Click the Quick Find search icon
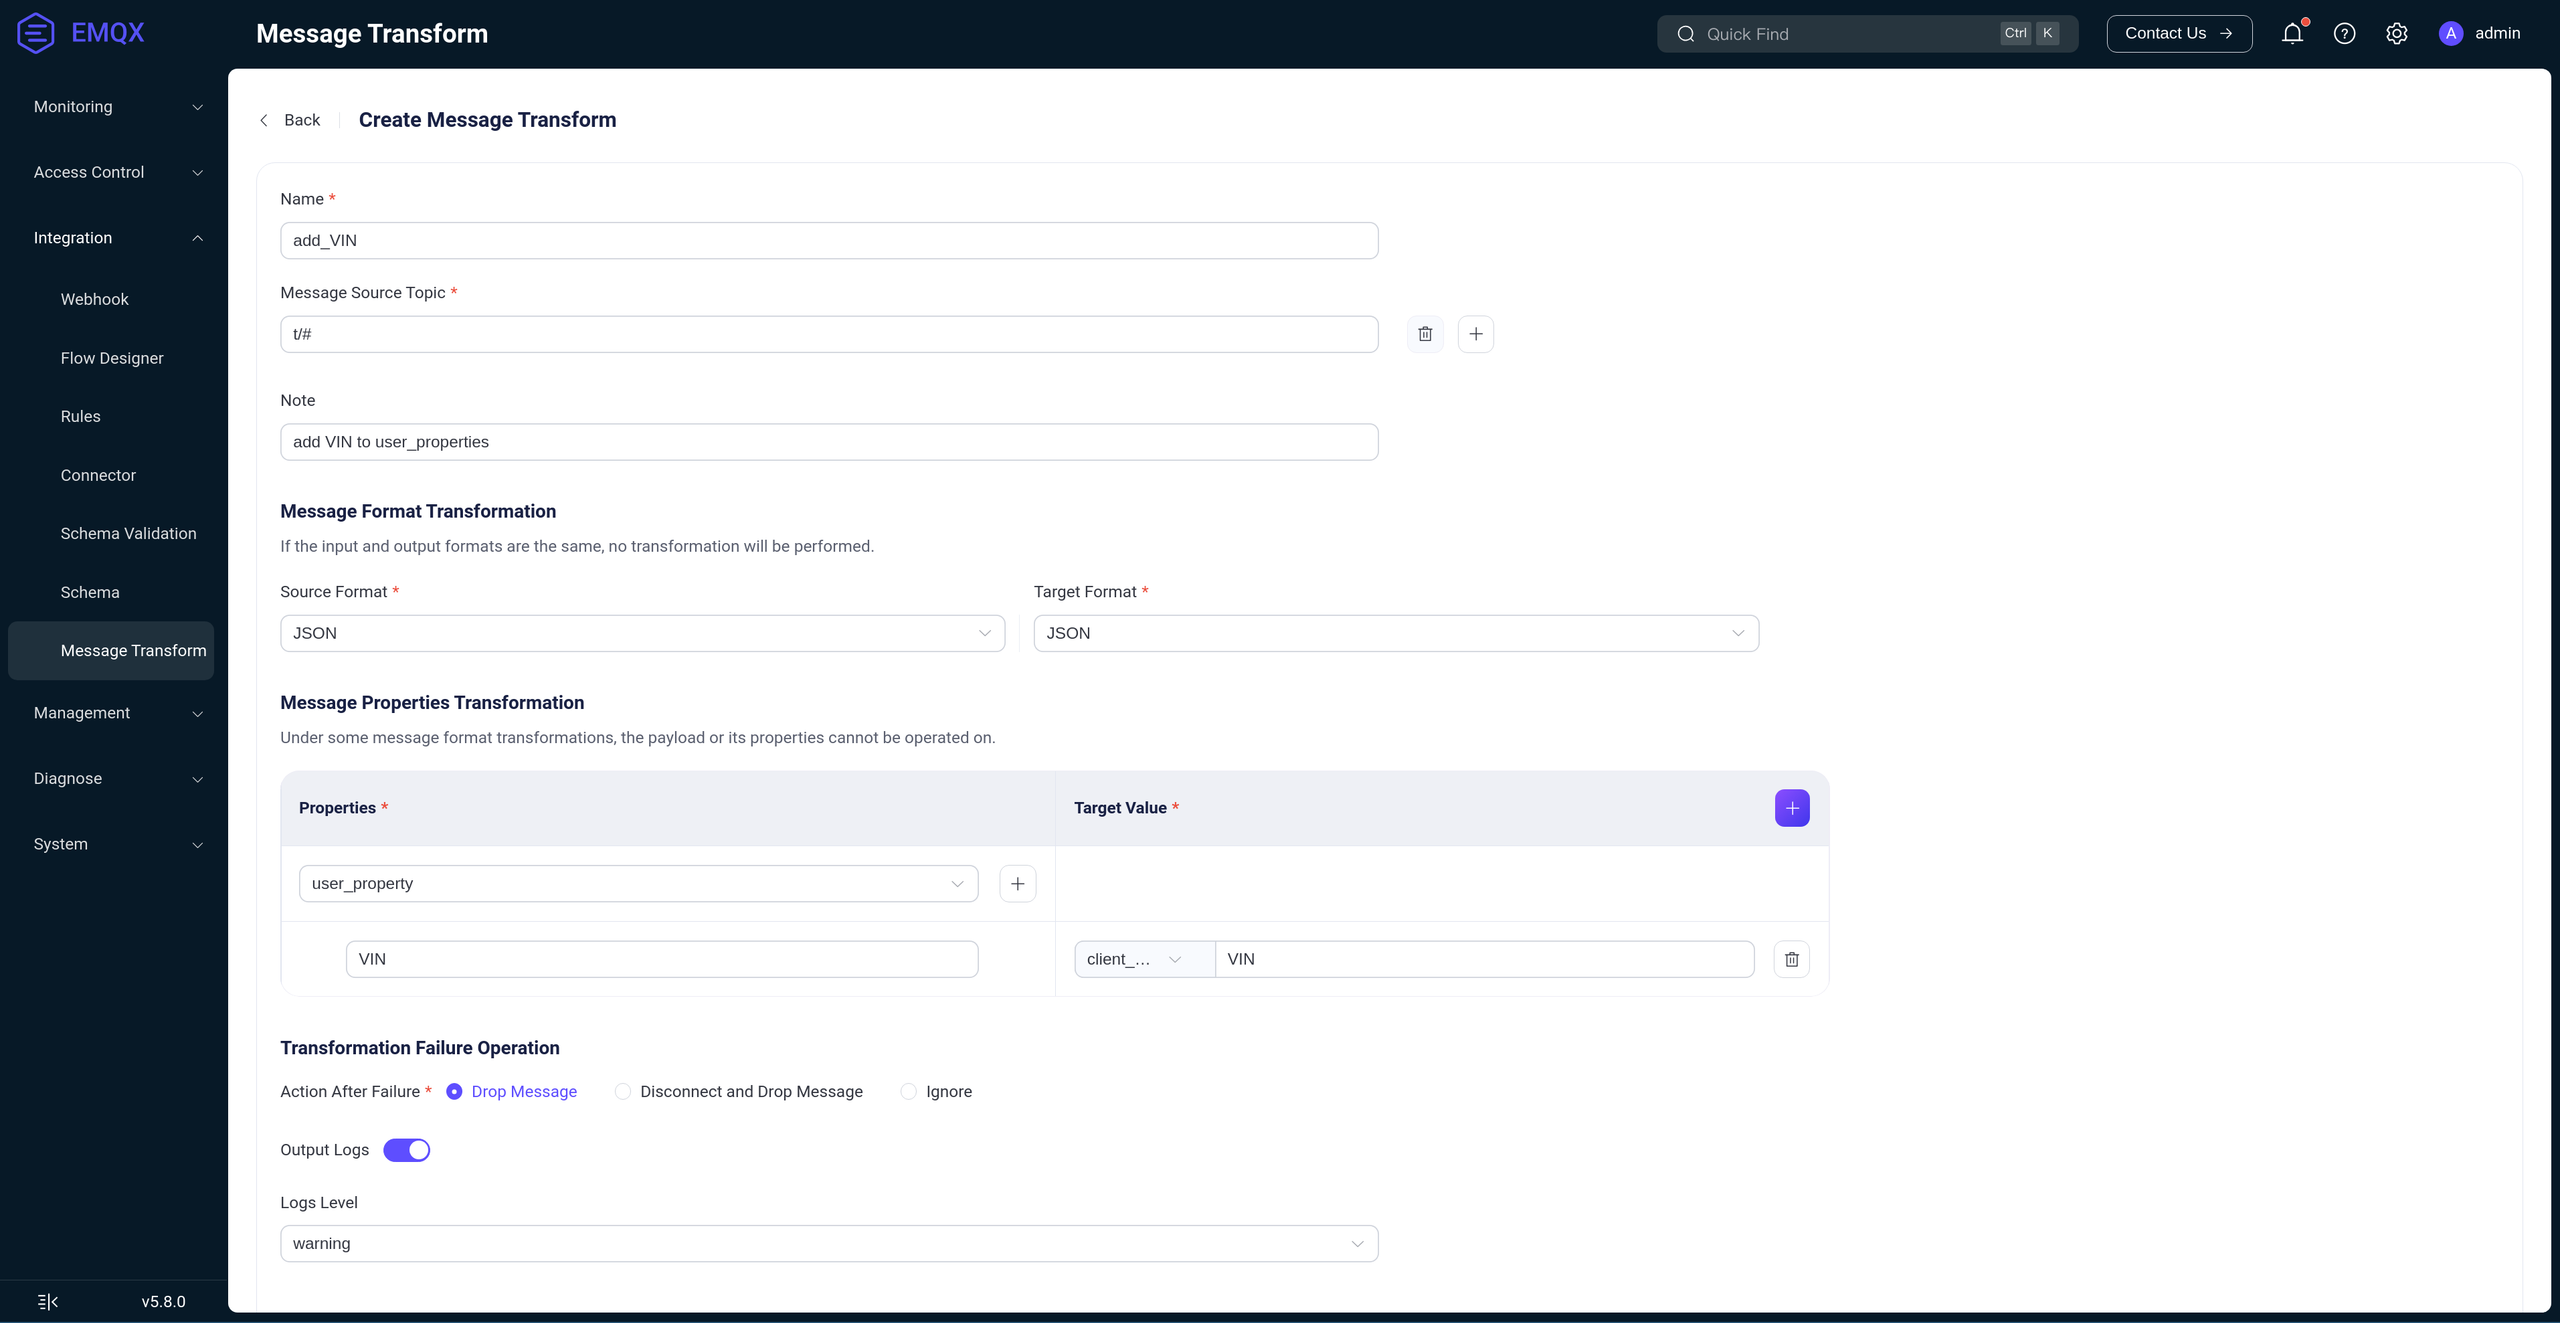The width and height of the screenshot is (2560, 1323). point(1683,34)
